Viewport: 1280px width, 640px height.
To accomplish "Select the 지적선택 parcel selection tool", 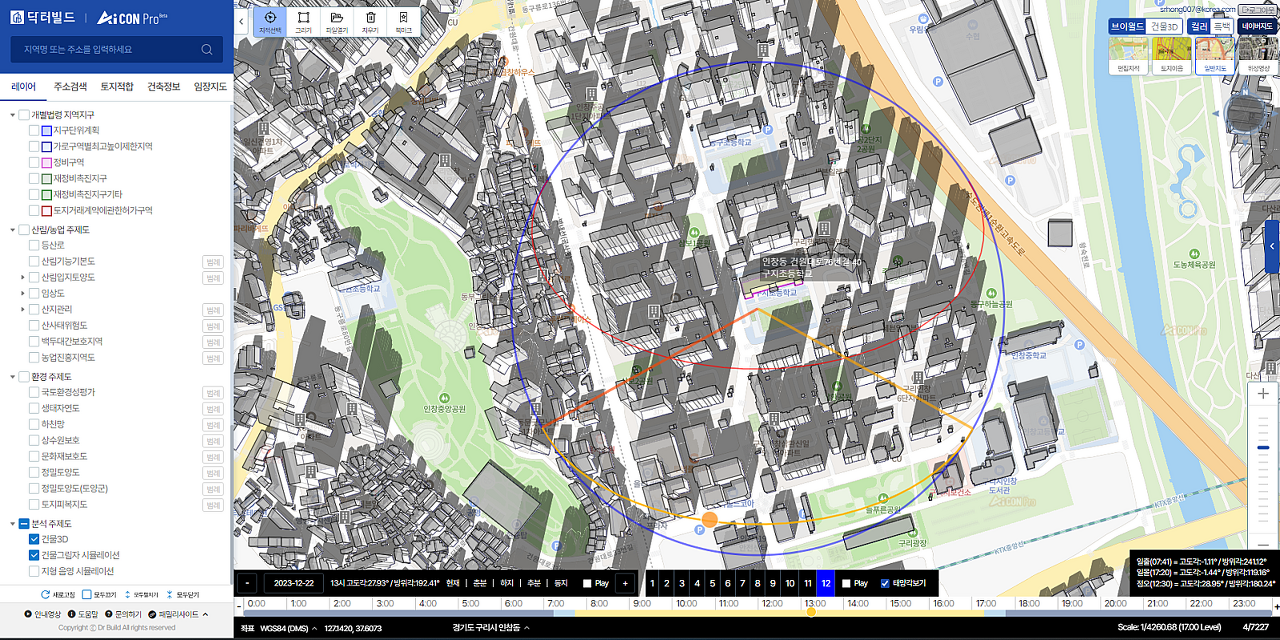I will pos(269,21).
